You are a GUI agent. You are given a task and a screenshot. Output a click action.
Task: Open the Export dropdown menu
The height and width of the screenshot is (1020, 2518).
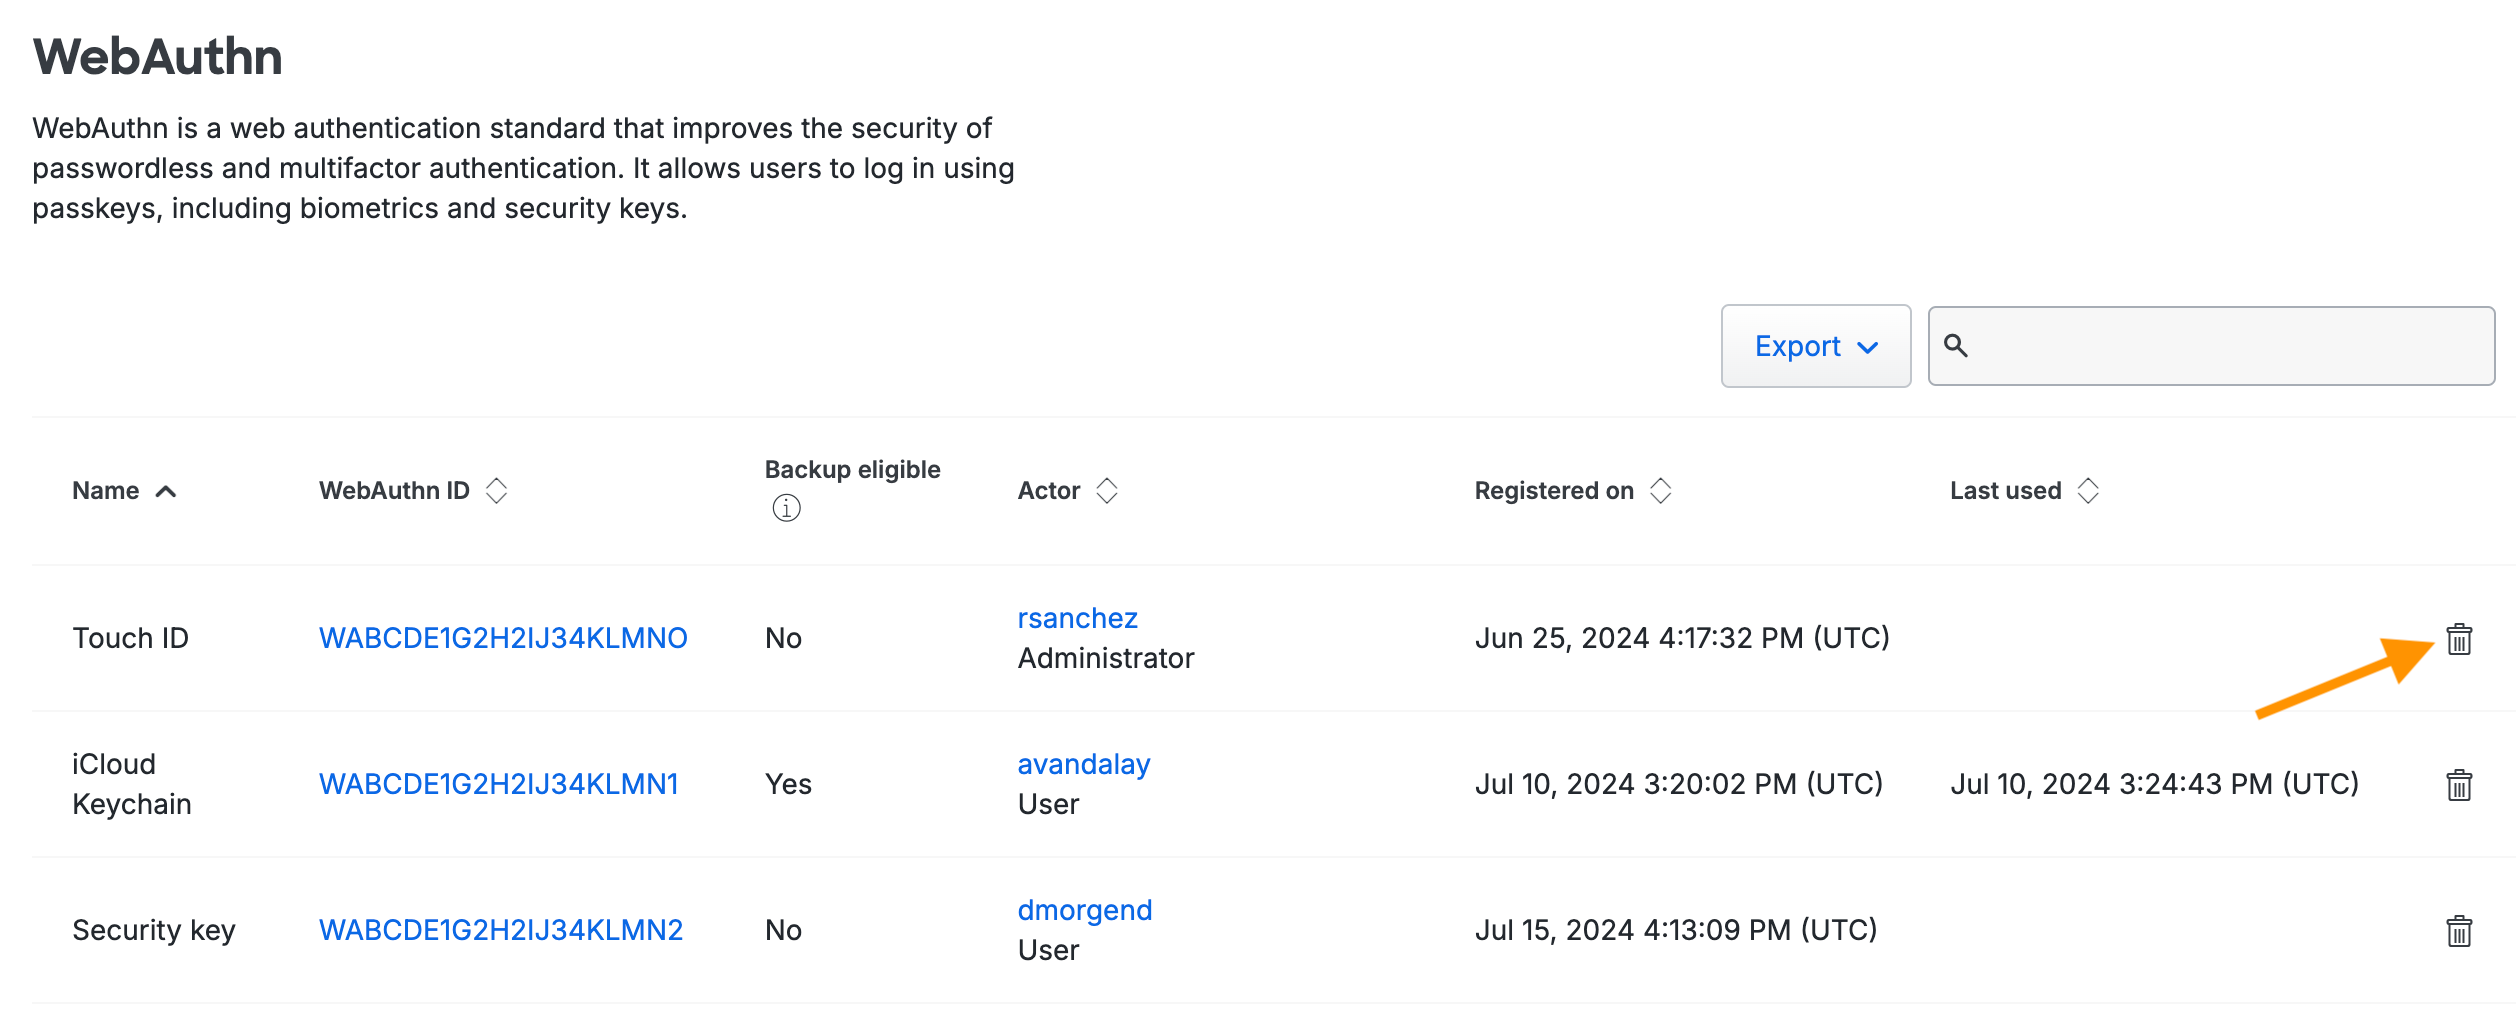[1815, 346]
